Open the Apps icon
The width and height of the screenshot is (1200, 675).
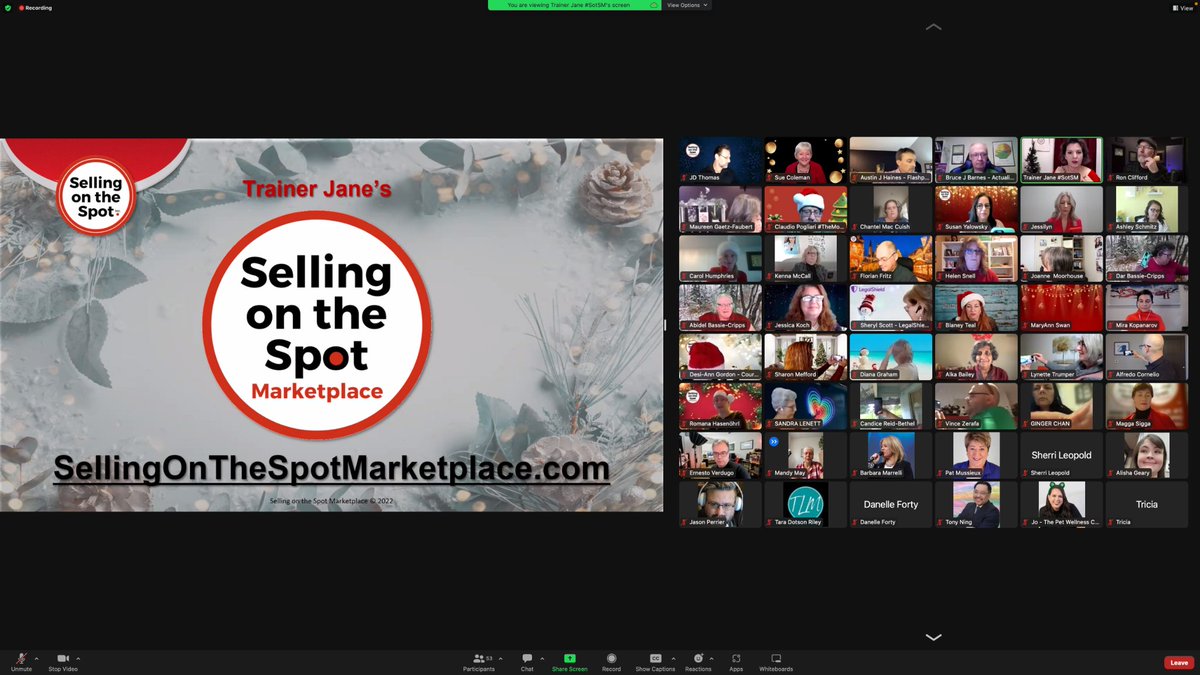pyautogui.click(x=736, y=659)
